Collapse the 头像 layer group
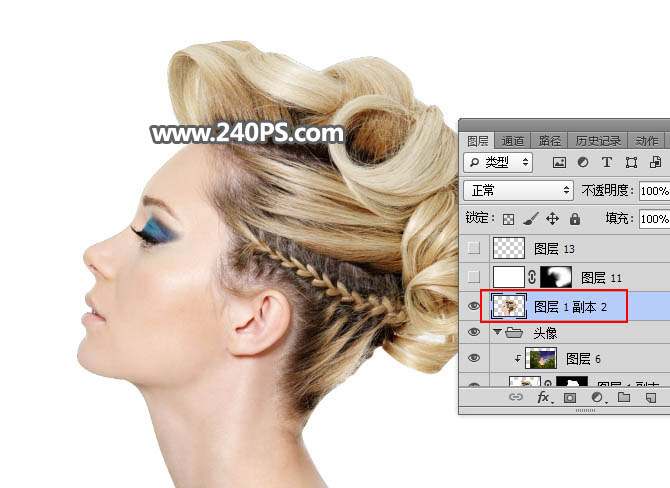Screen dimensions: 670x488 click(x=497, y=332)
